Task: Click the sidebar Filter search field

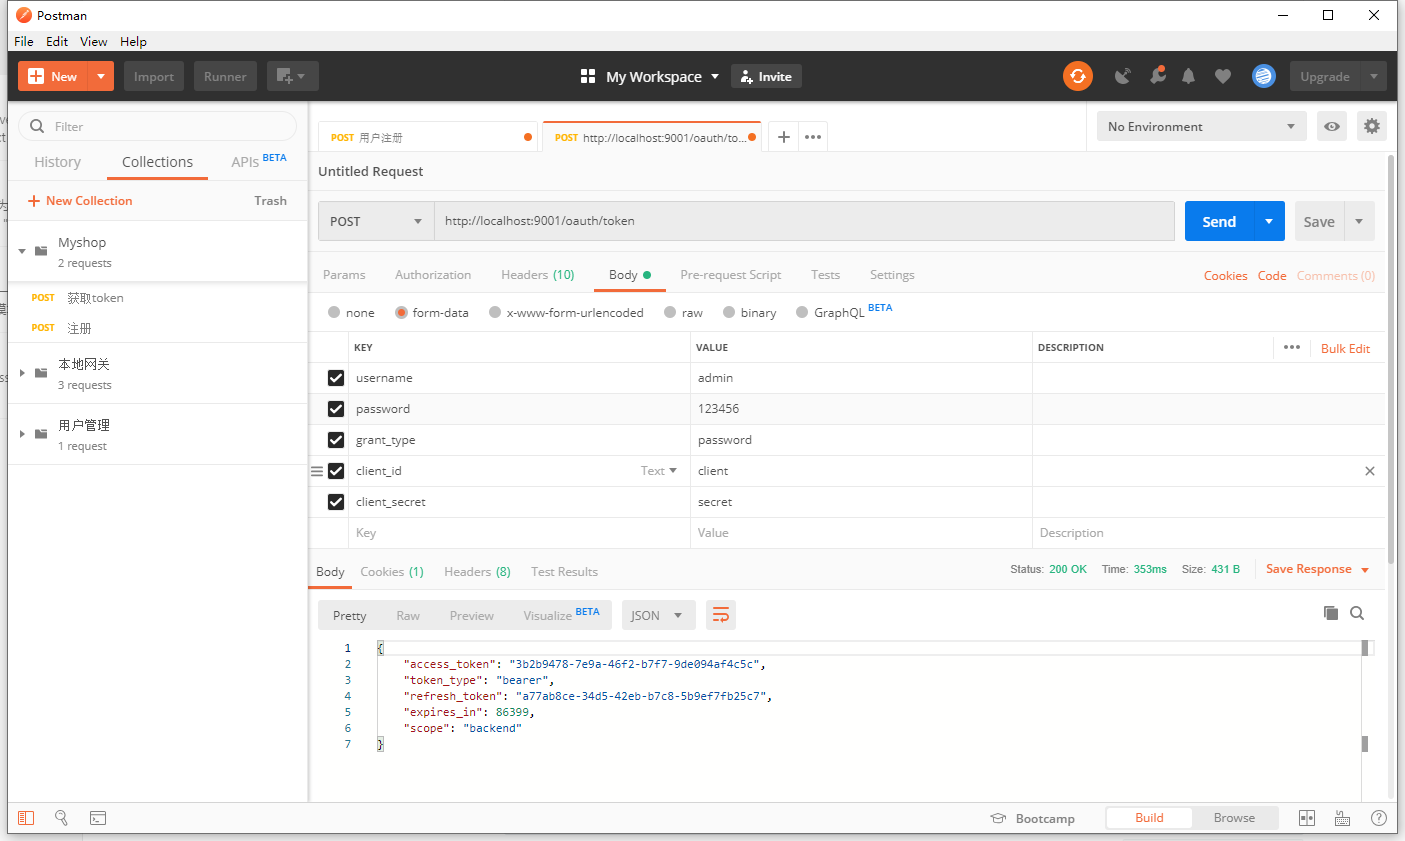Action: (x=157, y=126)
